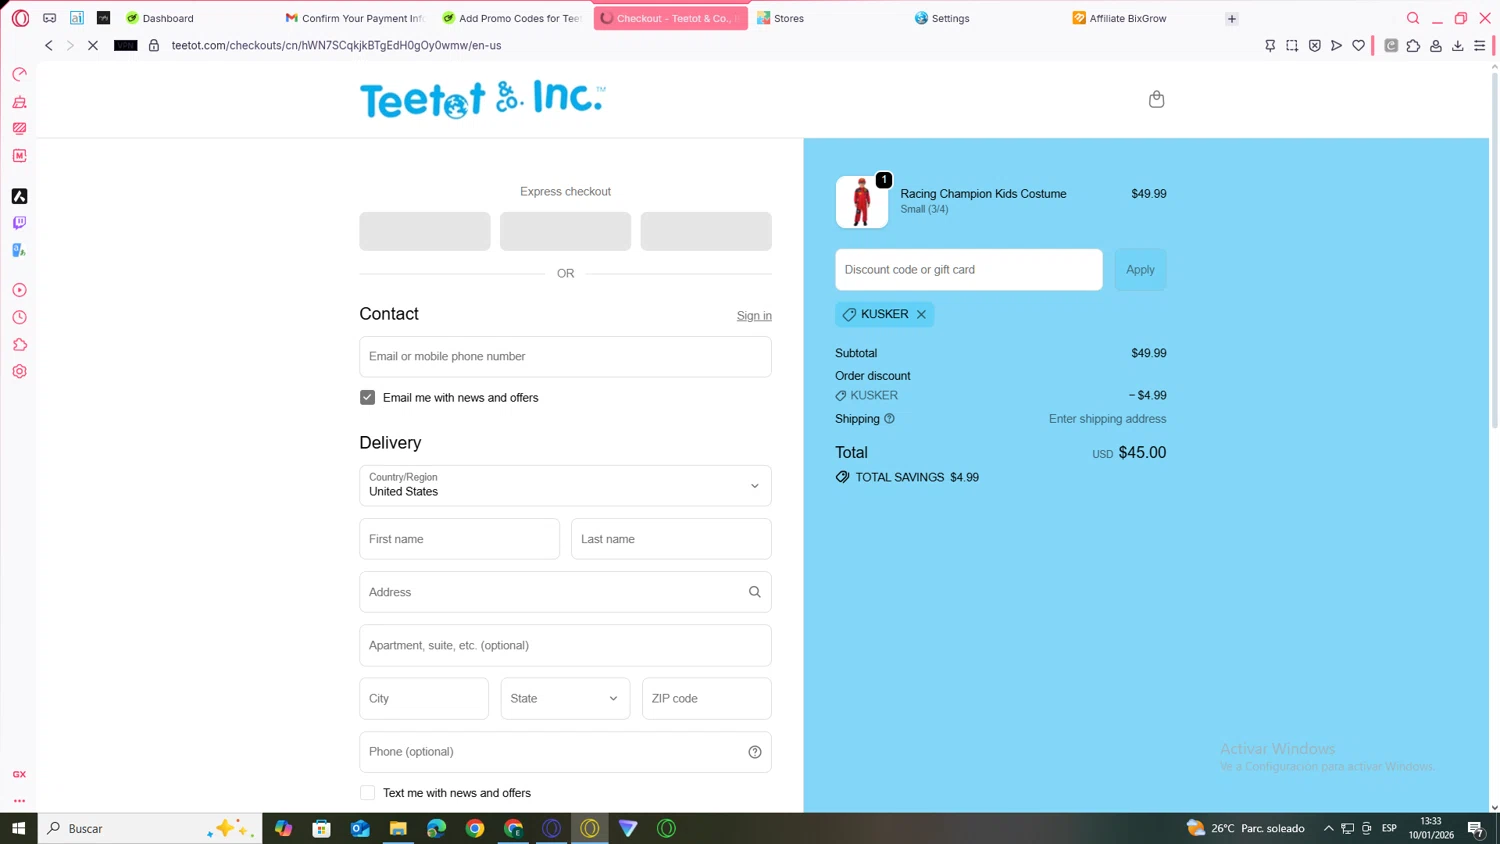1500x844 pixels.
Task: Switch to Confirm Your Payment Info tab
Action: click(x=355, y=18)
